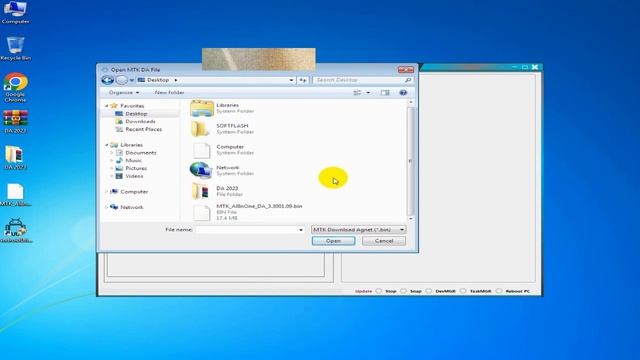The height and width of the screenshot is (360, 640).
Task: Collapse the Favorites tree group
Action: pos(107,106)
